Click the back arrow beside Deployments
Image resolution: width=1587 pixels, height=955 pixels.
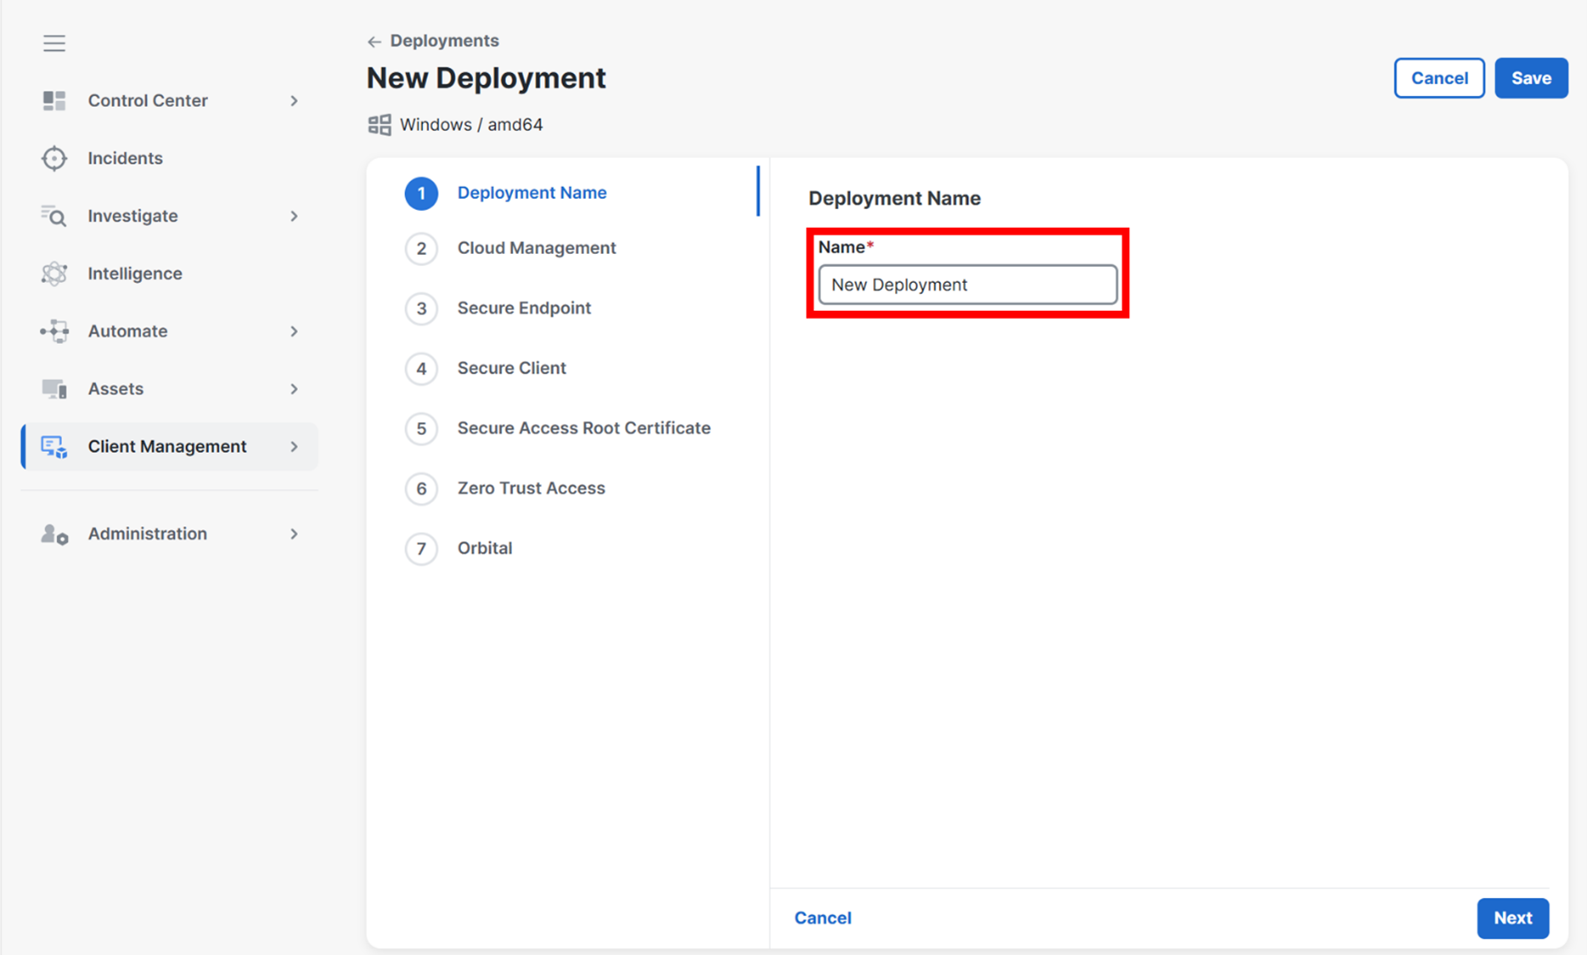374,42
